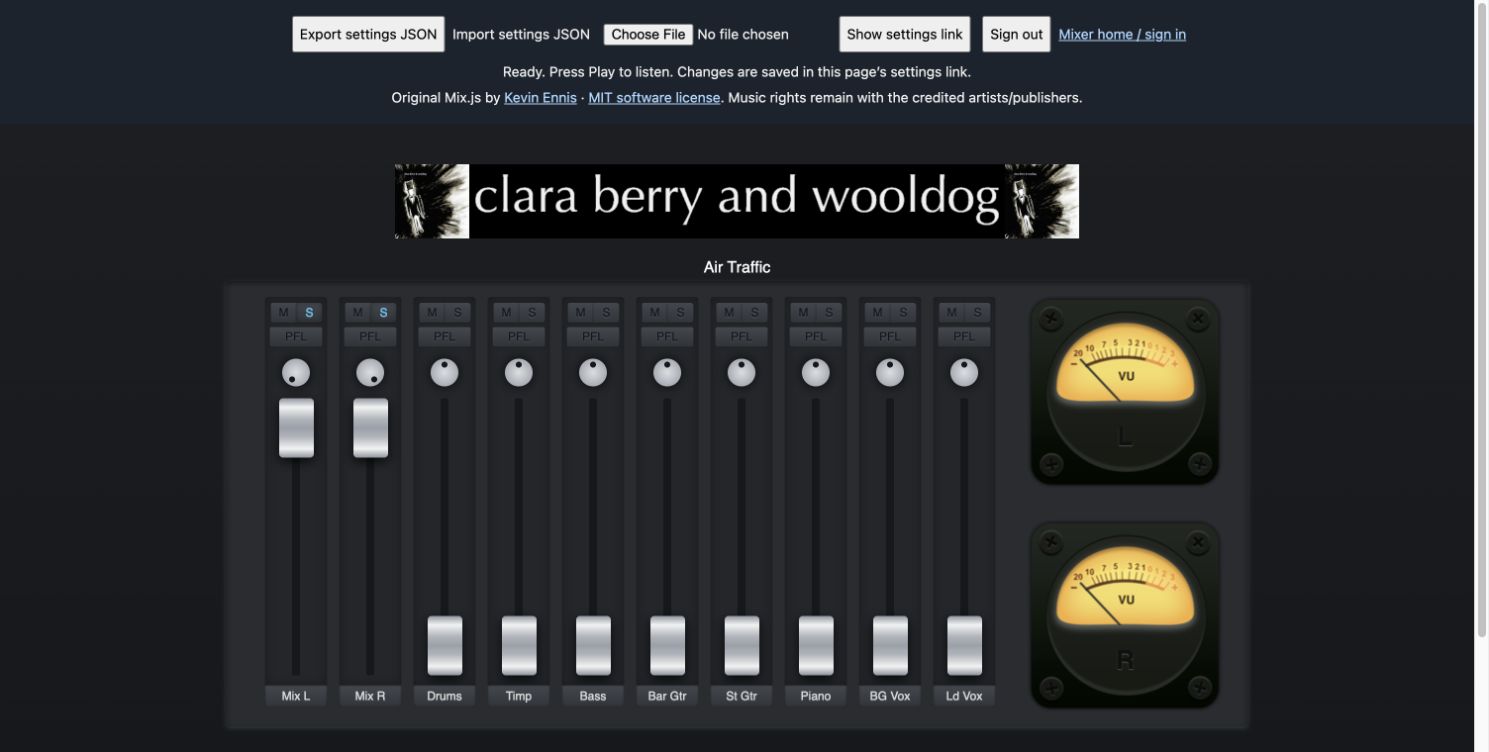Mute the Mix L channel
Viewport: 1489px width, 752px height.
pyautogui.click(x=283, y=312)
